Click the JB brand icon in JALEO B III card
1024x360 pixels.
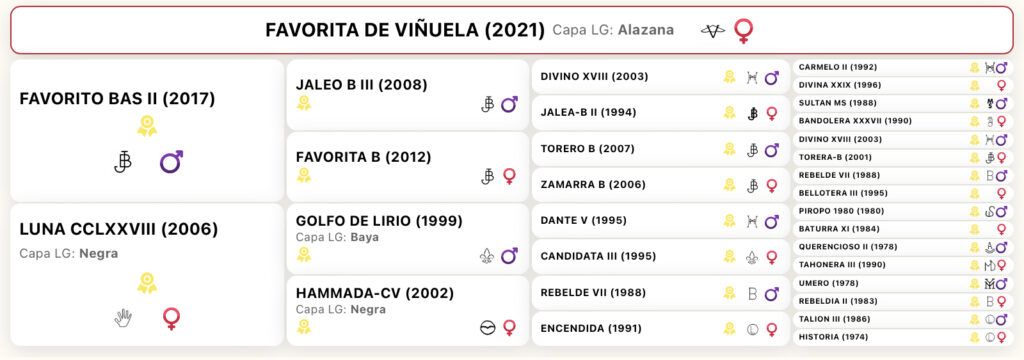point(487,105)
